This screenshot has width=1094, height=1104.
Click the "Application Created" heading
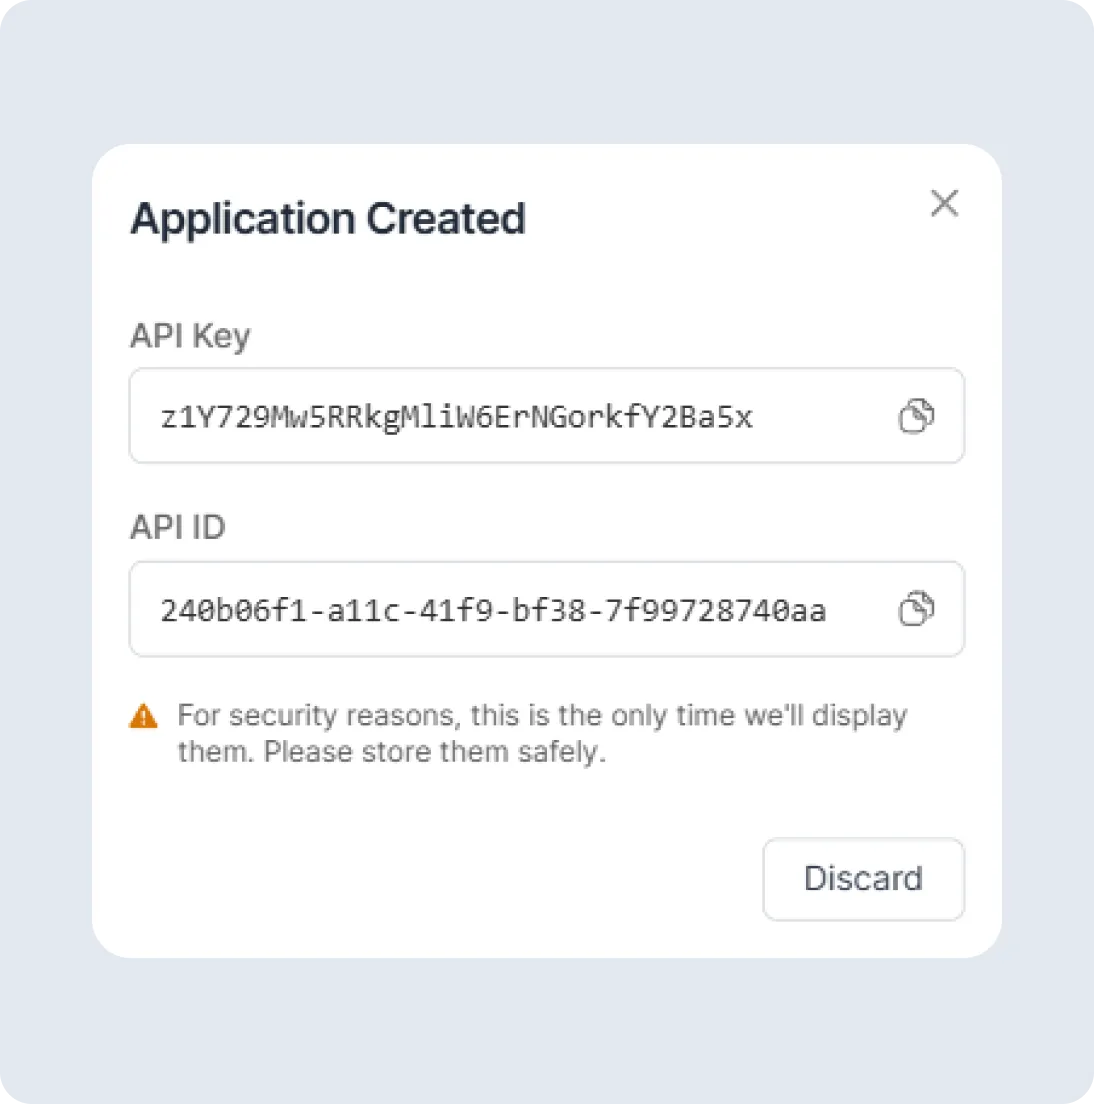(x=327, y=219)
